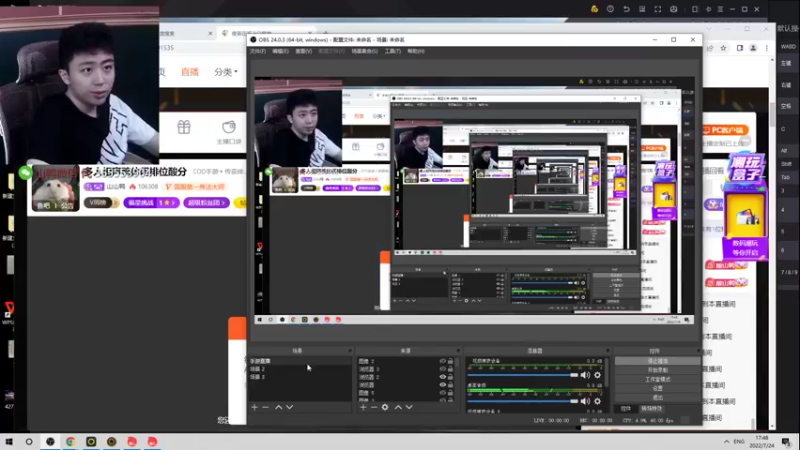
Task: Enable 工作室模式 studio mode
Action: (x=657, y=379)
